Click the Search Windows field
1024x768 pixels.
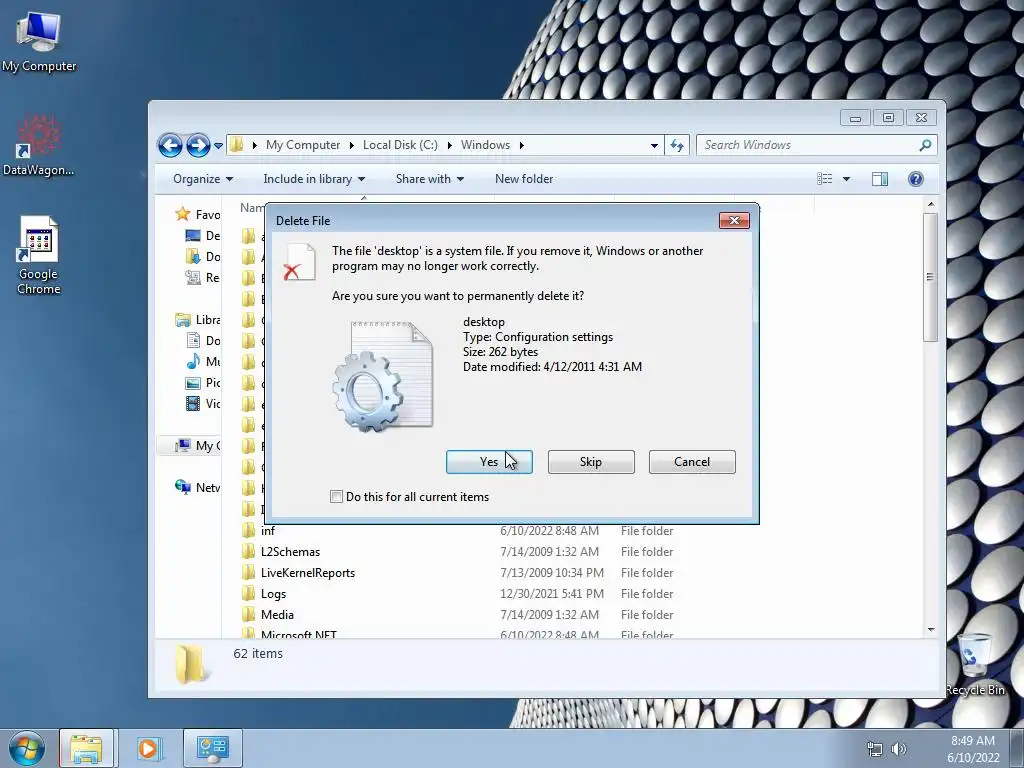tap(816, 145)
